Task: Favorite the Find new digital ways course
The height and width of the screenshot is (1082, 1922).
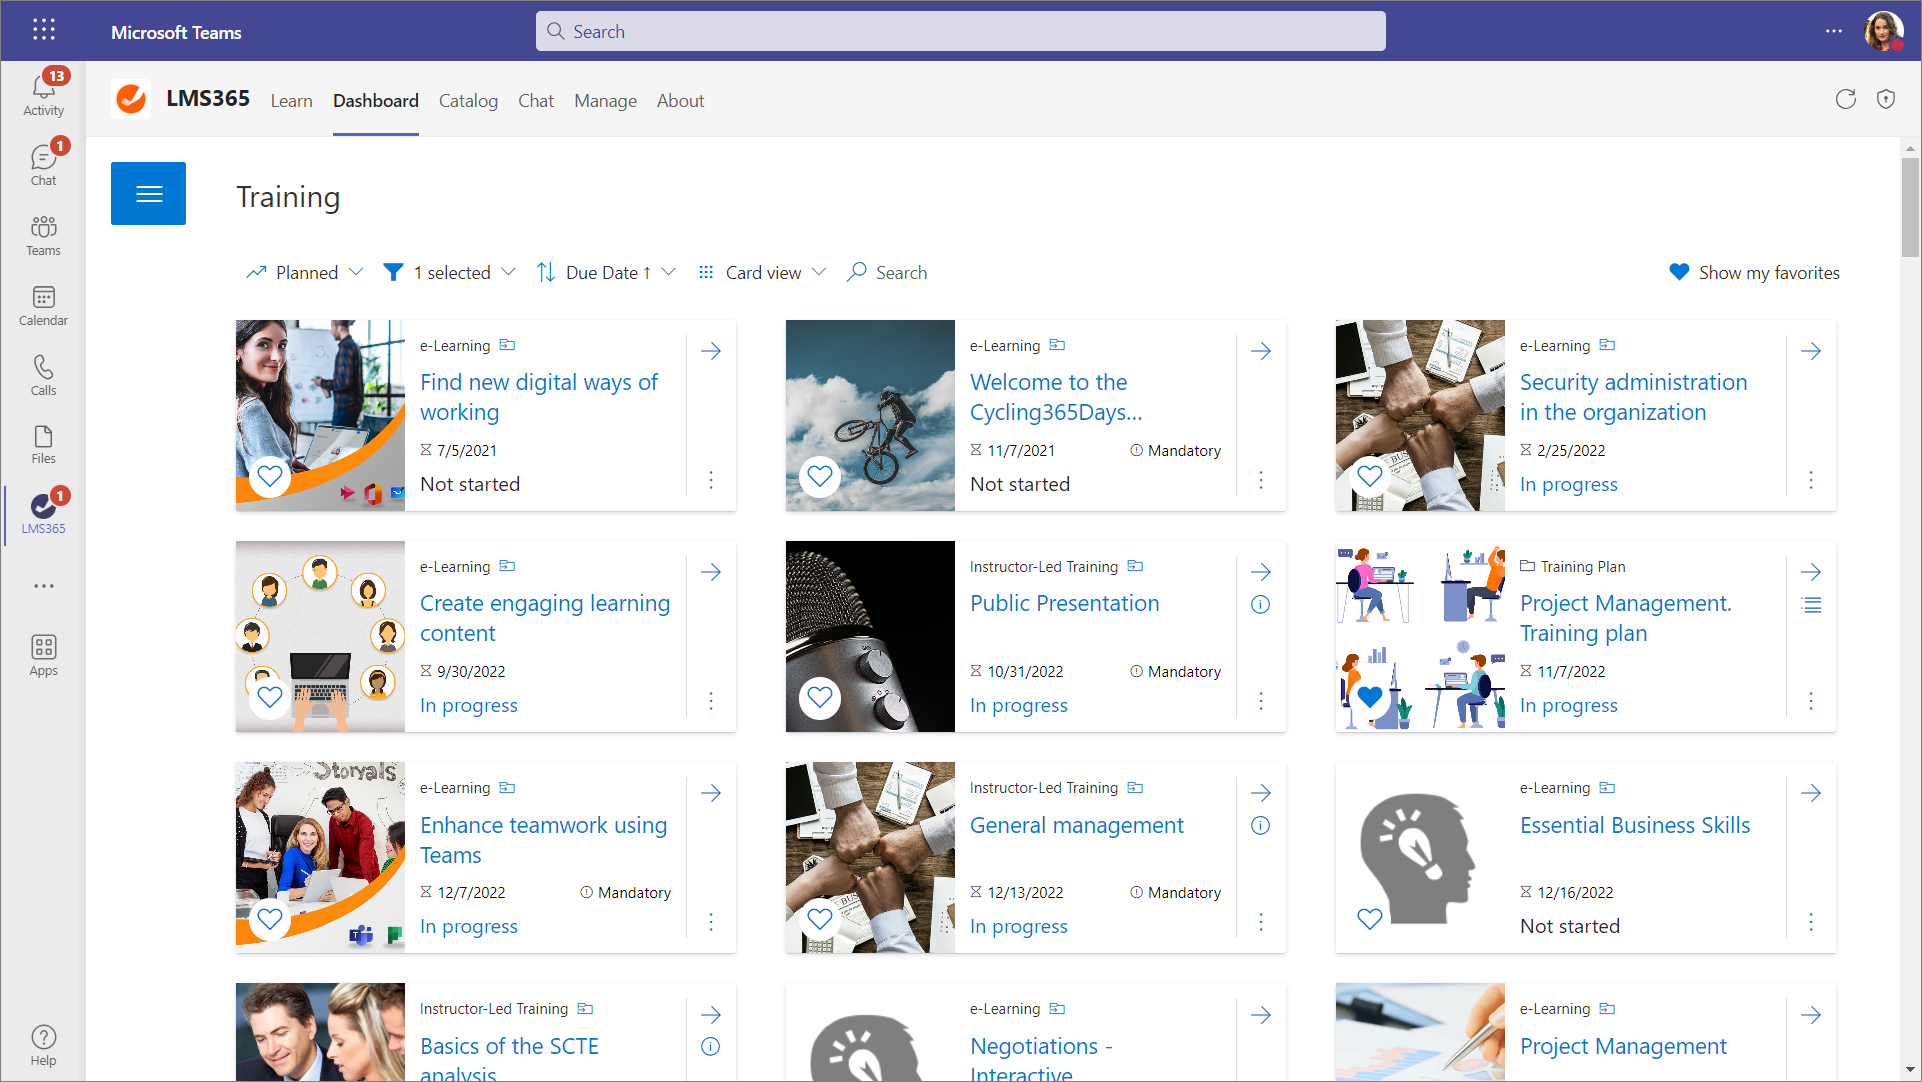Action: (x=270, y=476)
